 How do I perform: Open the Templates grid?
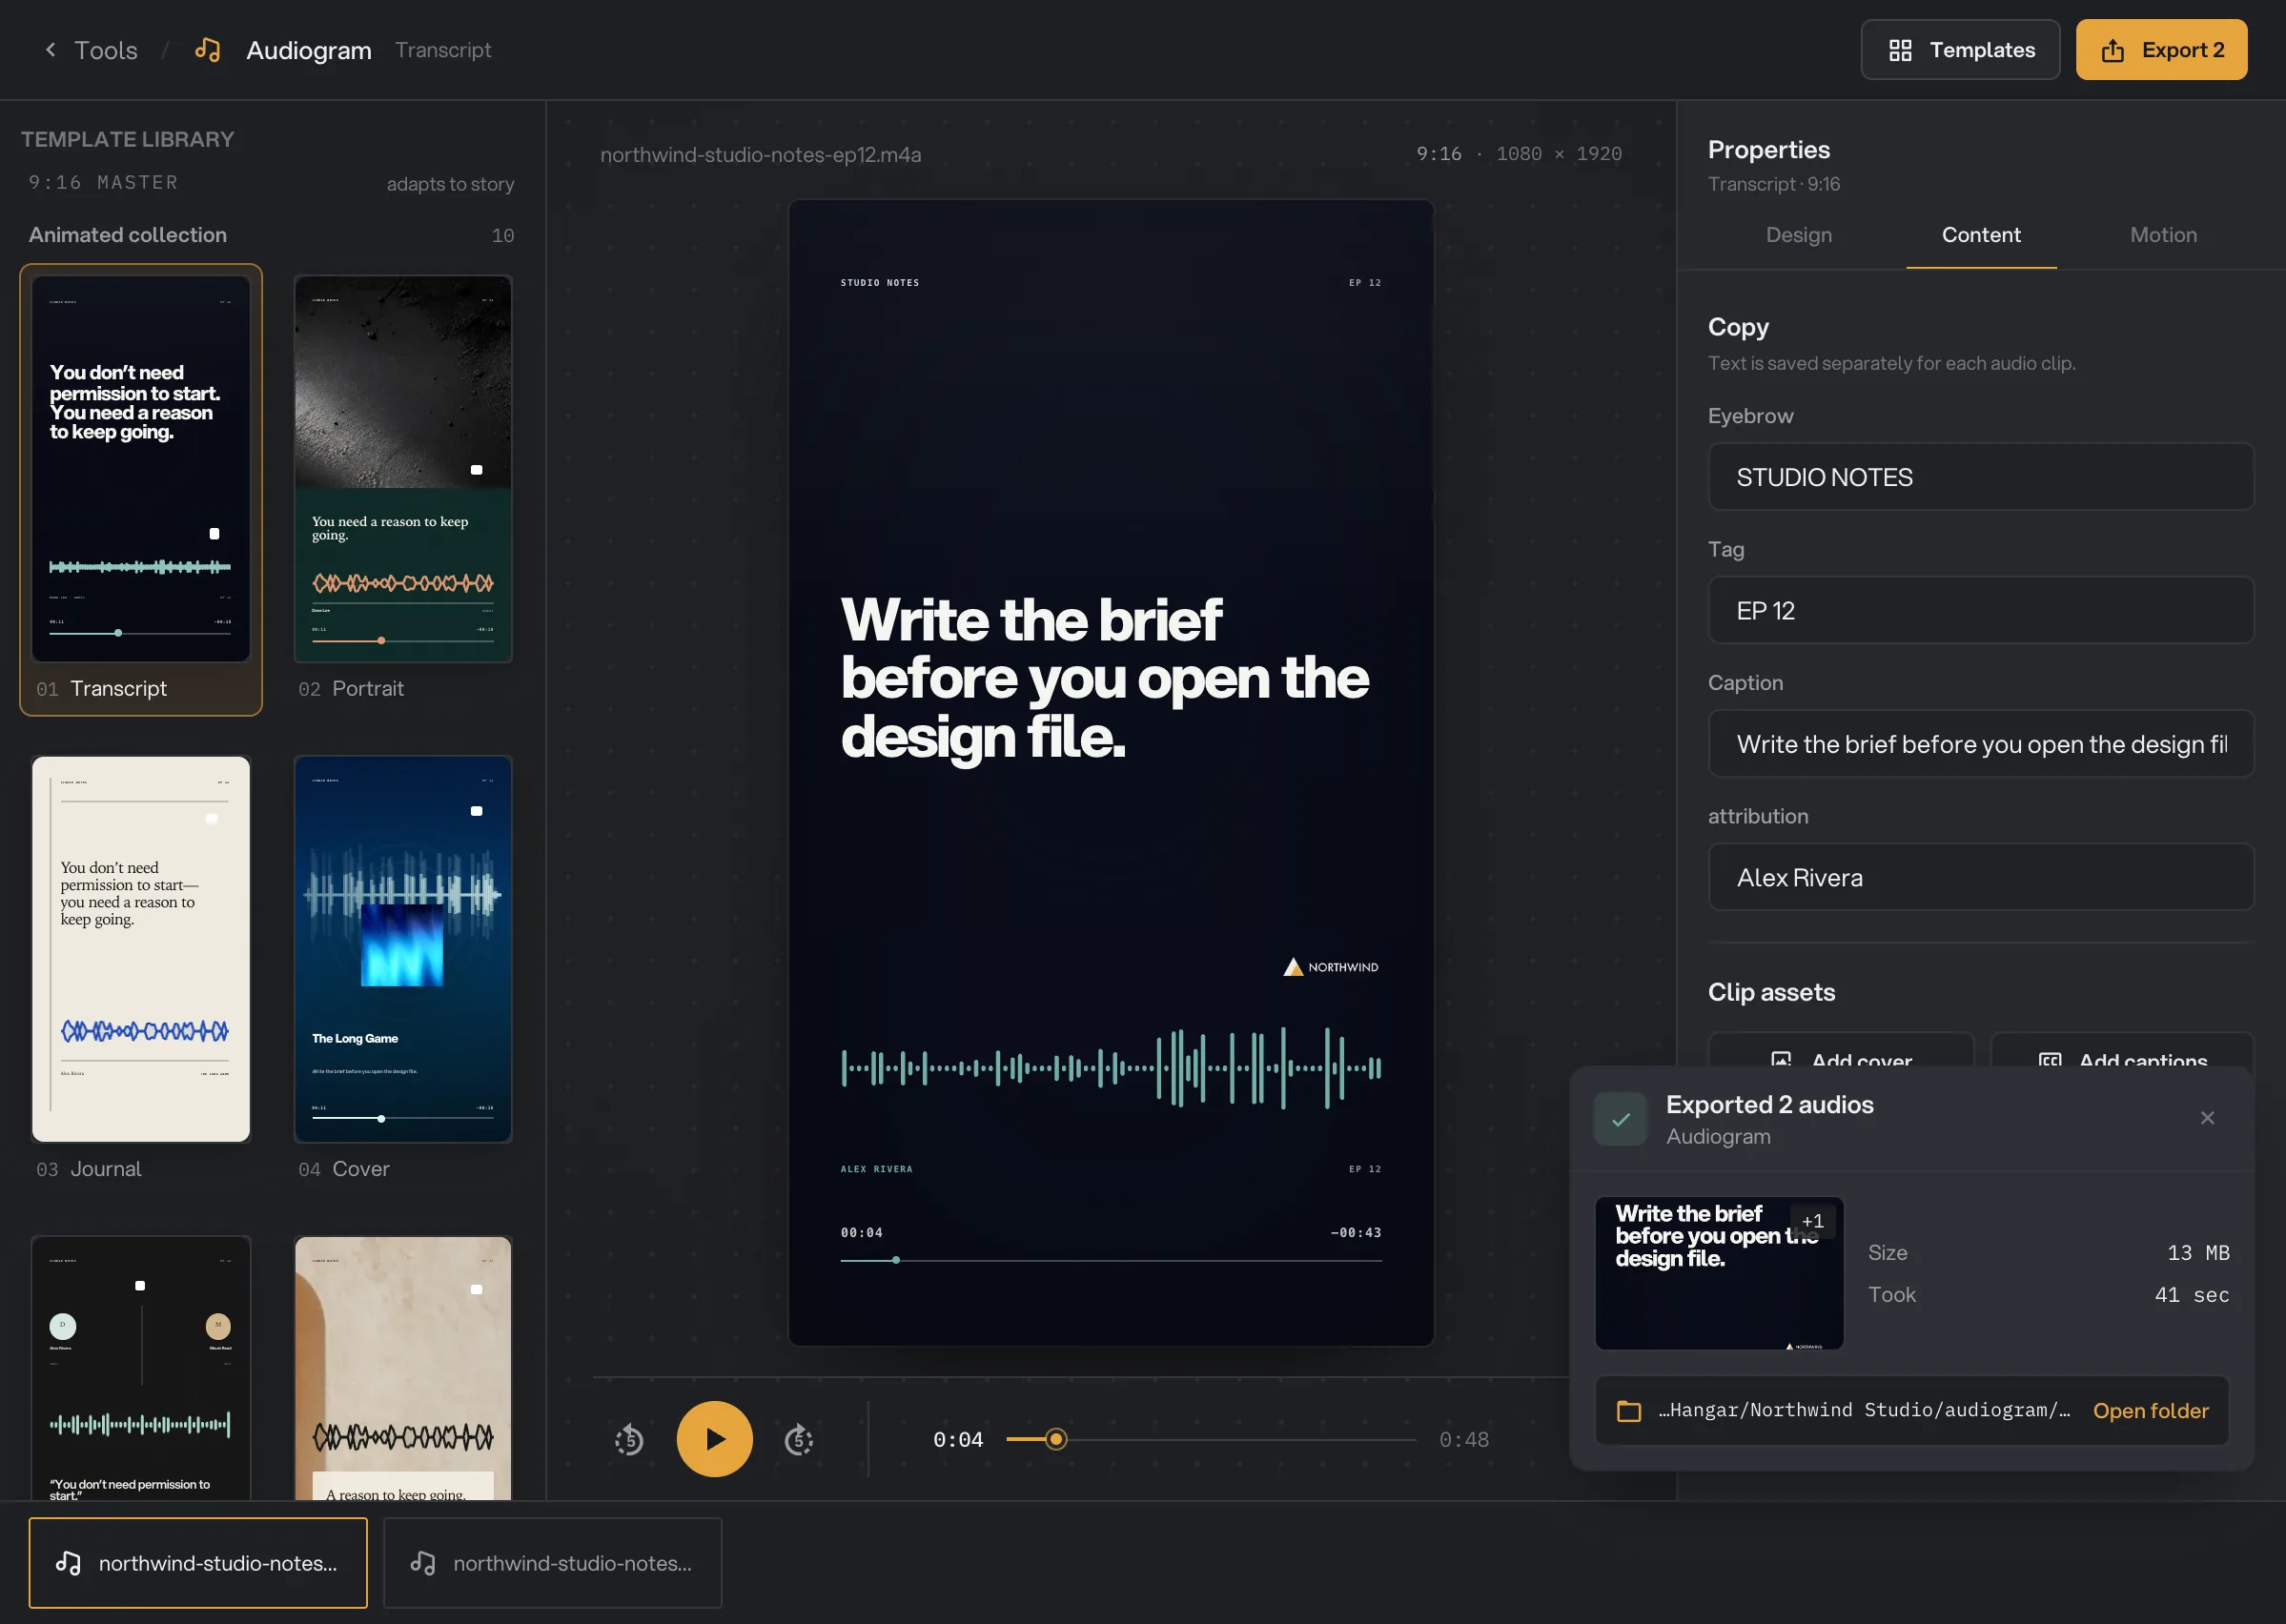[x=1960, y=50]
